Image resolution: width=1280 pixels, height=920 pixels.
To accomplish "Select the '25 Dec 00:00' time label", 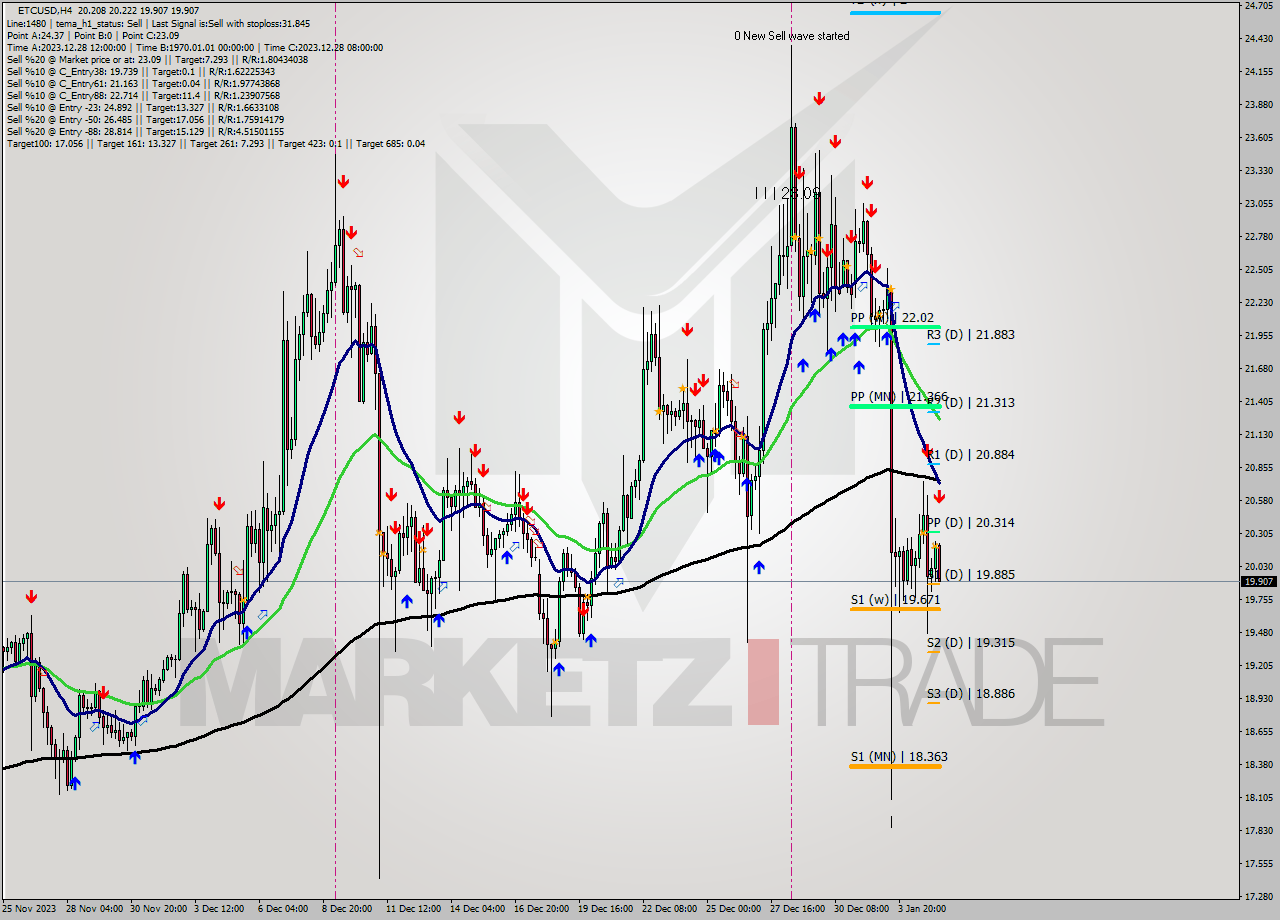I will [733, 909].
